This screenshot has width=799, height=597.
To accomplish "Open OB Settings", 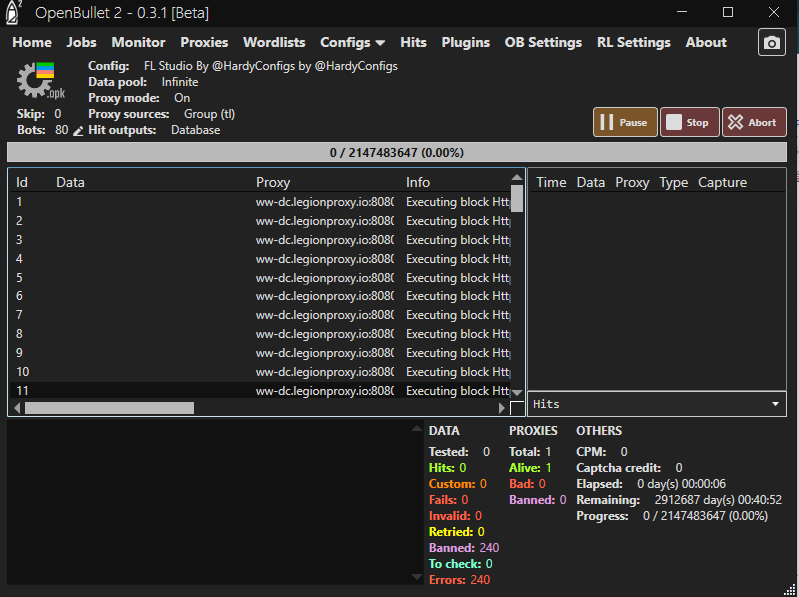I will 543,42.
